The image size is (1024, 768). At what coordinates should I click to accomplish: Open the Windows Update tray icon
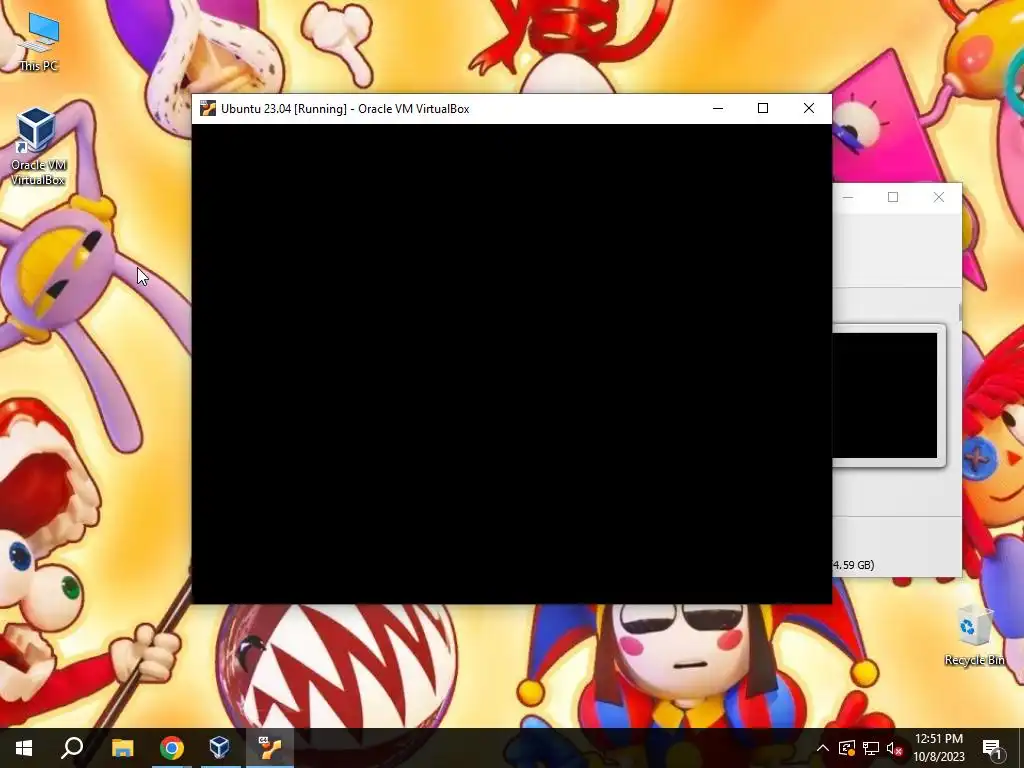coord(847,748)
